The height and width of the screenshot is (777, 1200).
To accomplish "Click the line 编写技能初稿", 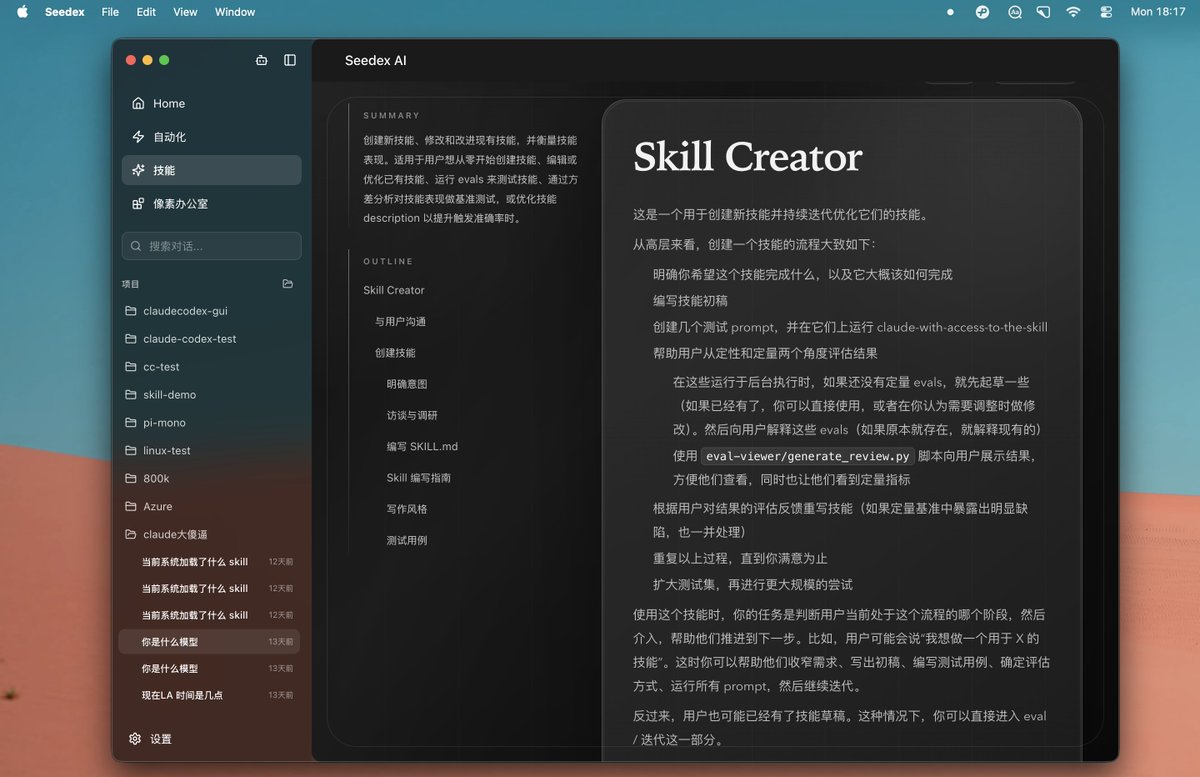I will pyautogui.click(x=690, y=300).
